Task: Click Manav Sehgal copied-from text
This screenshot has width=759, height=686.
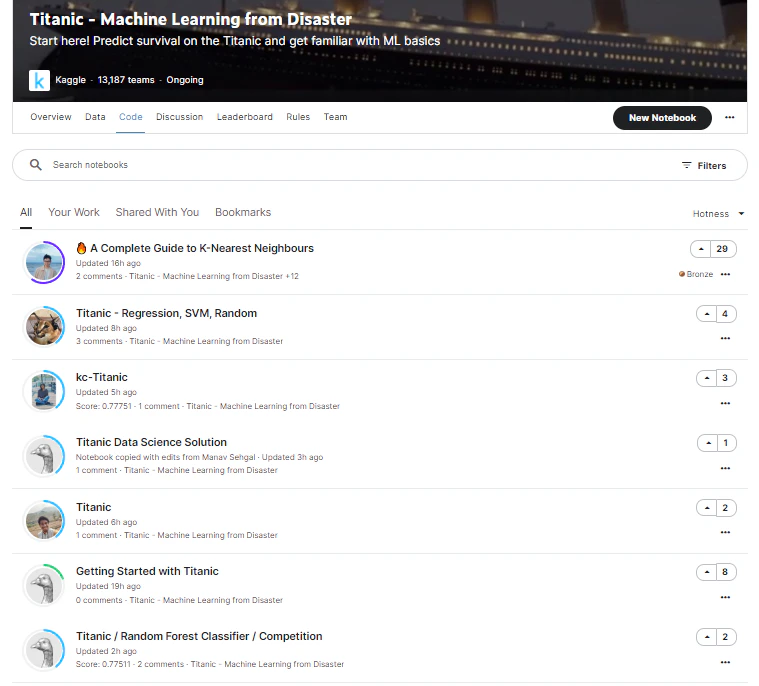Action: point(228,457)
